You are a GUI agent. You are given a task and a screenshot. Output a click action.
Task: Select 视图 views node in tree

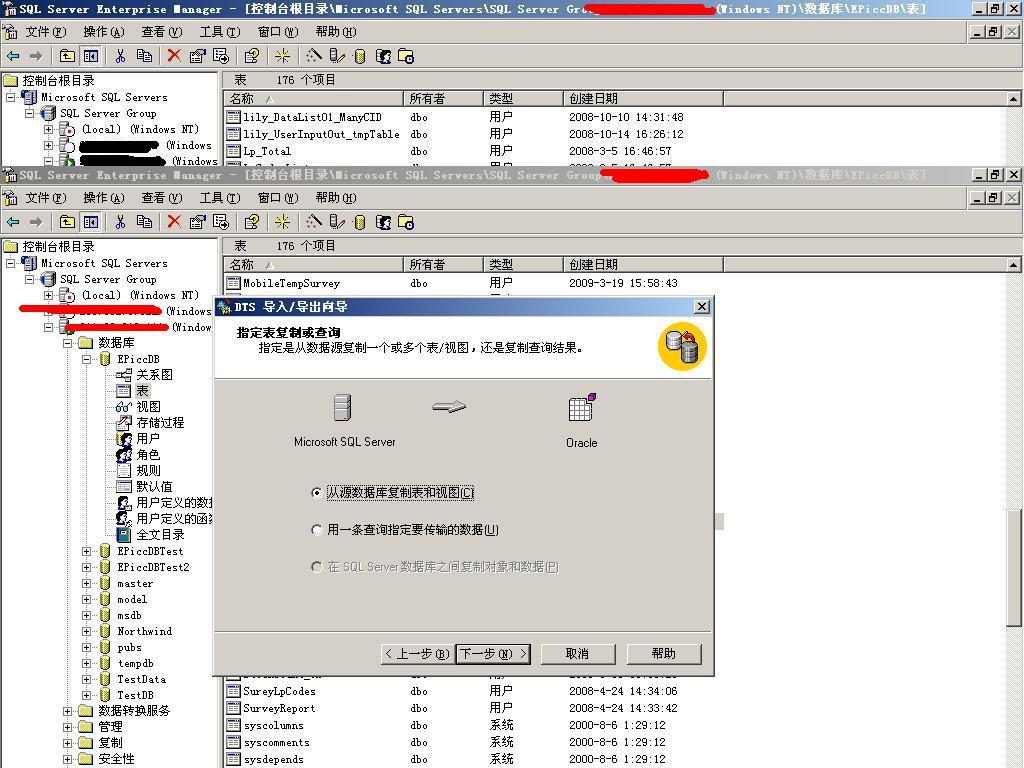148,407
